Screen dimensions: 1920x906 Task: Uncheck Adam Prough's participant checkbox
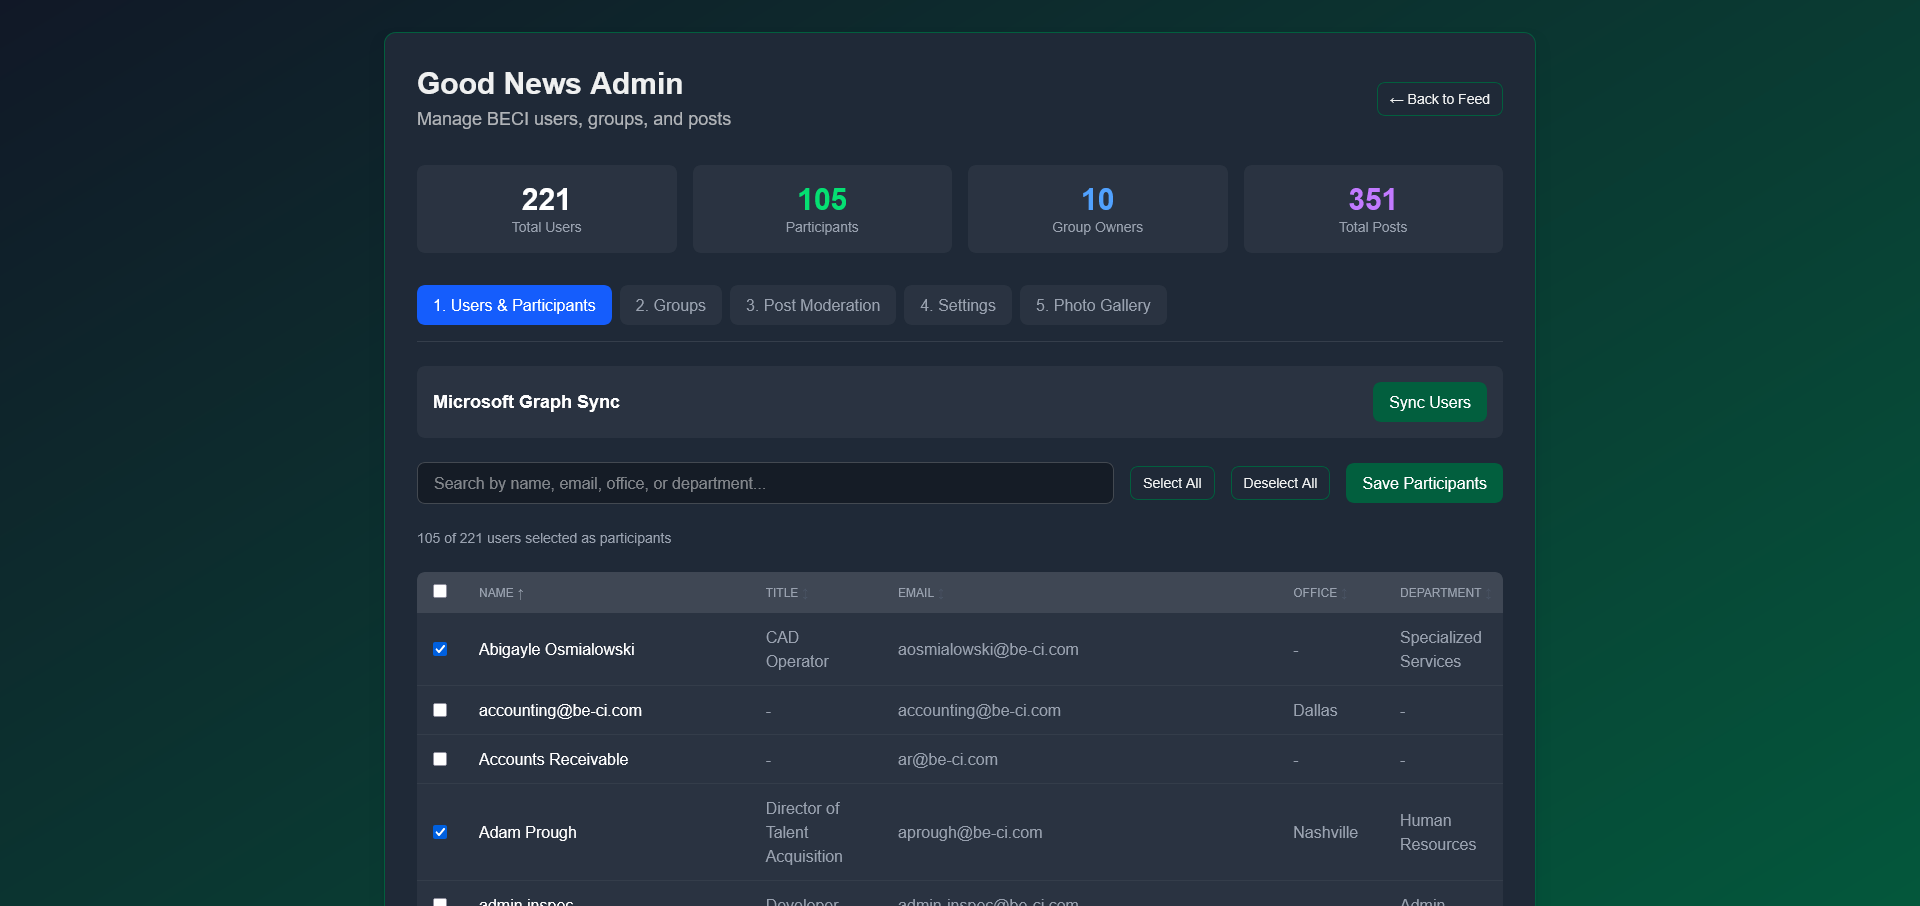pos(440,832)
